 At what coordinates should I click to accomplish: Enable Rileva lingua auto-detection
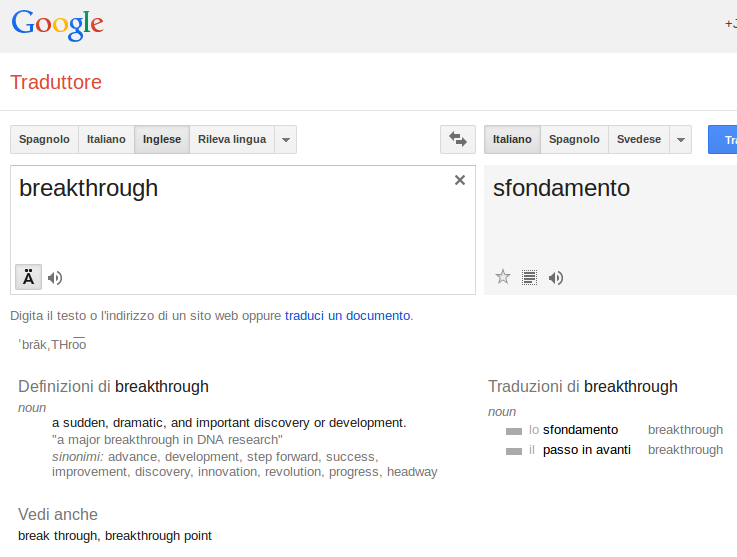tap(232, 140)
